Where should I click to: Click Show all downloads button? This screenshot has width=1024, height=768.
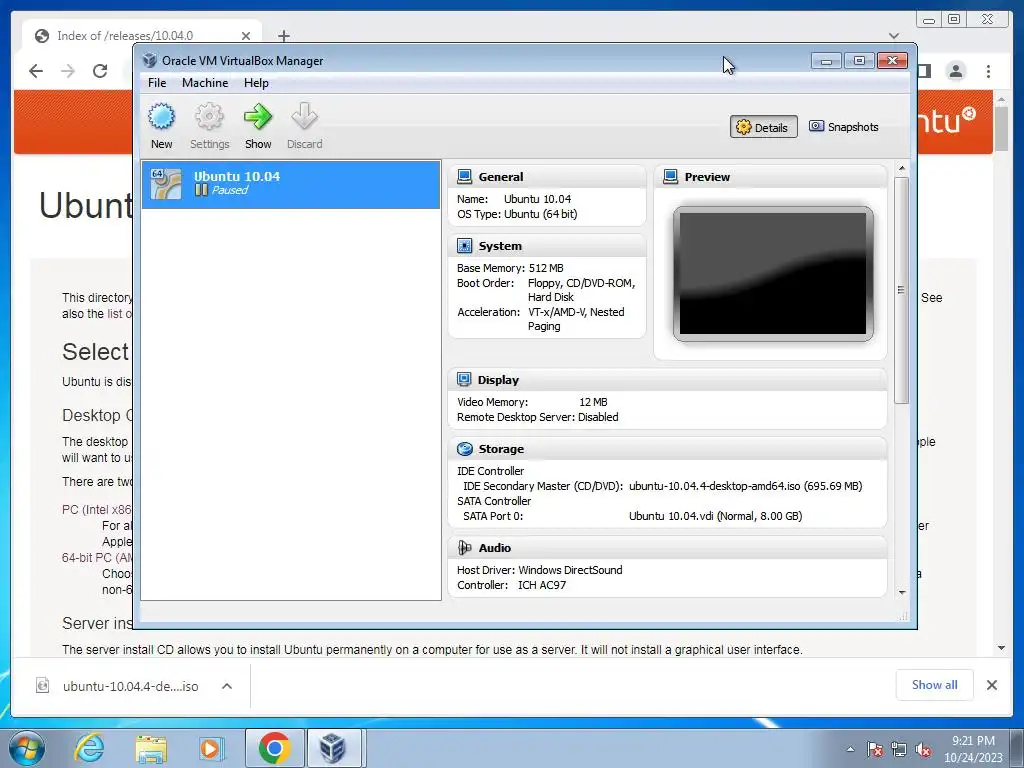[935, 684]
